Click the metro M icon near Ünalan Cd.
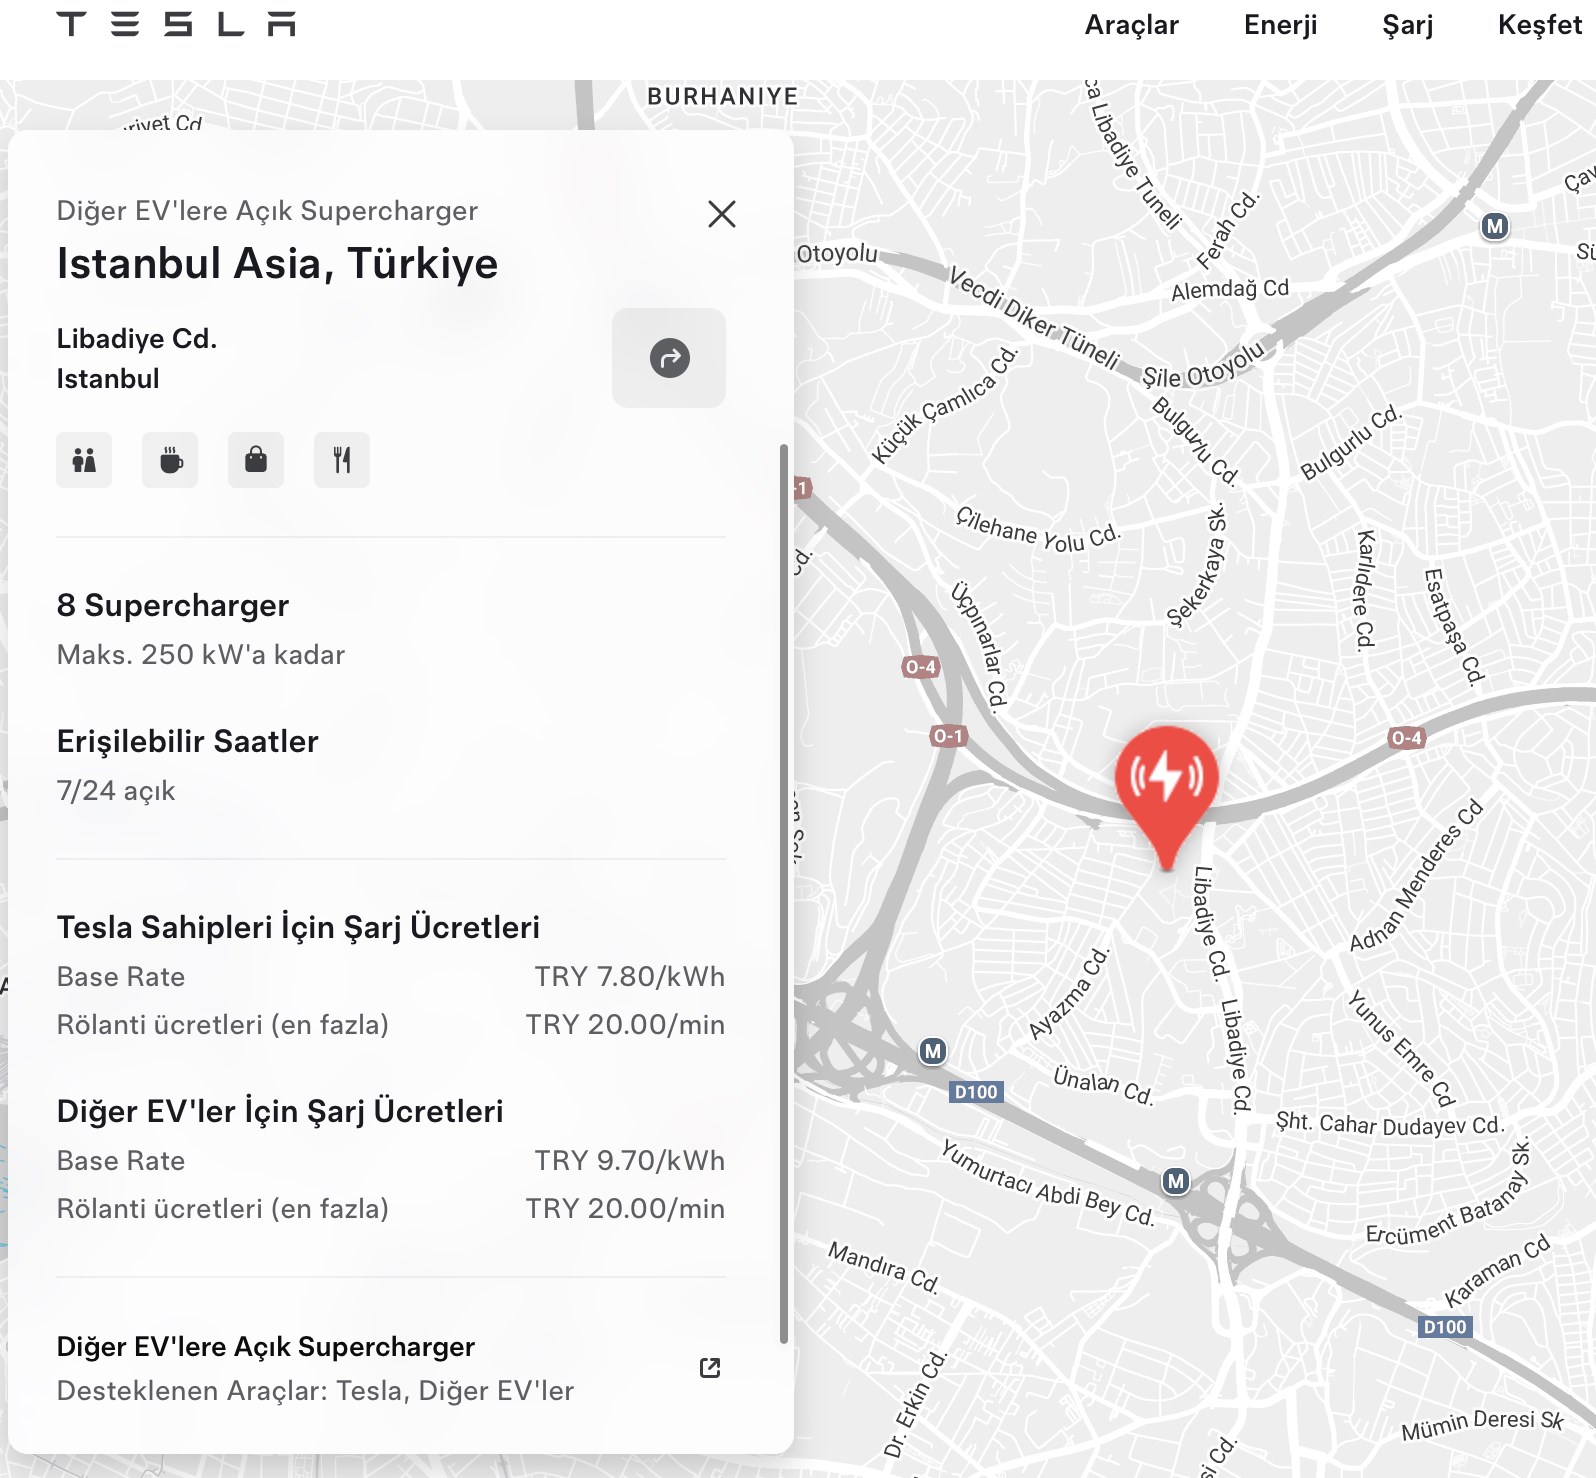 tap(933, 1051)
